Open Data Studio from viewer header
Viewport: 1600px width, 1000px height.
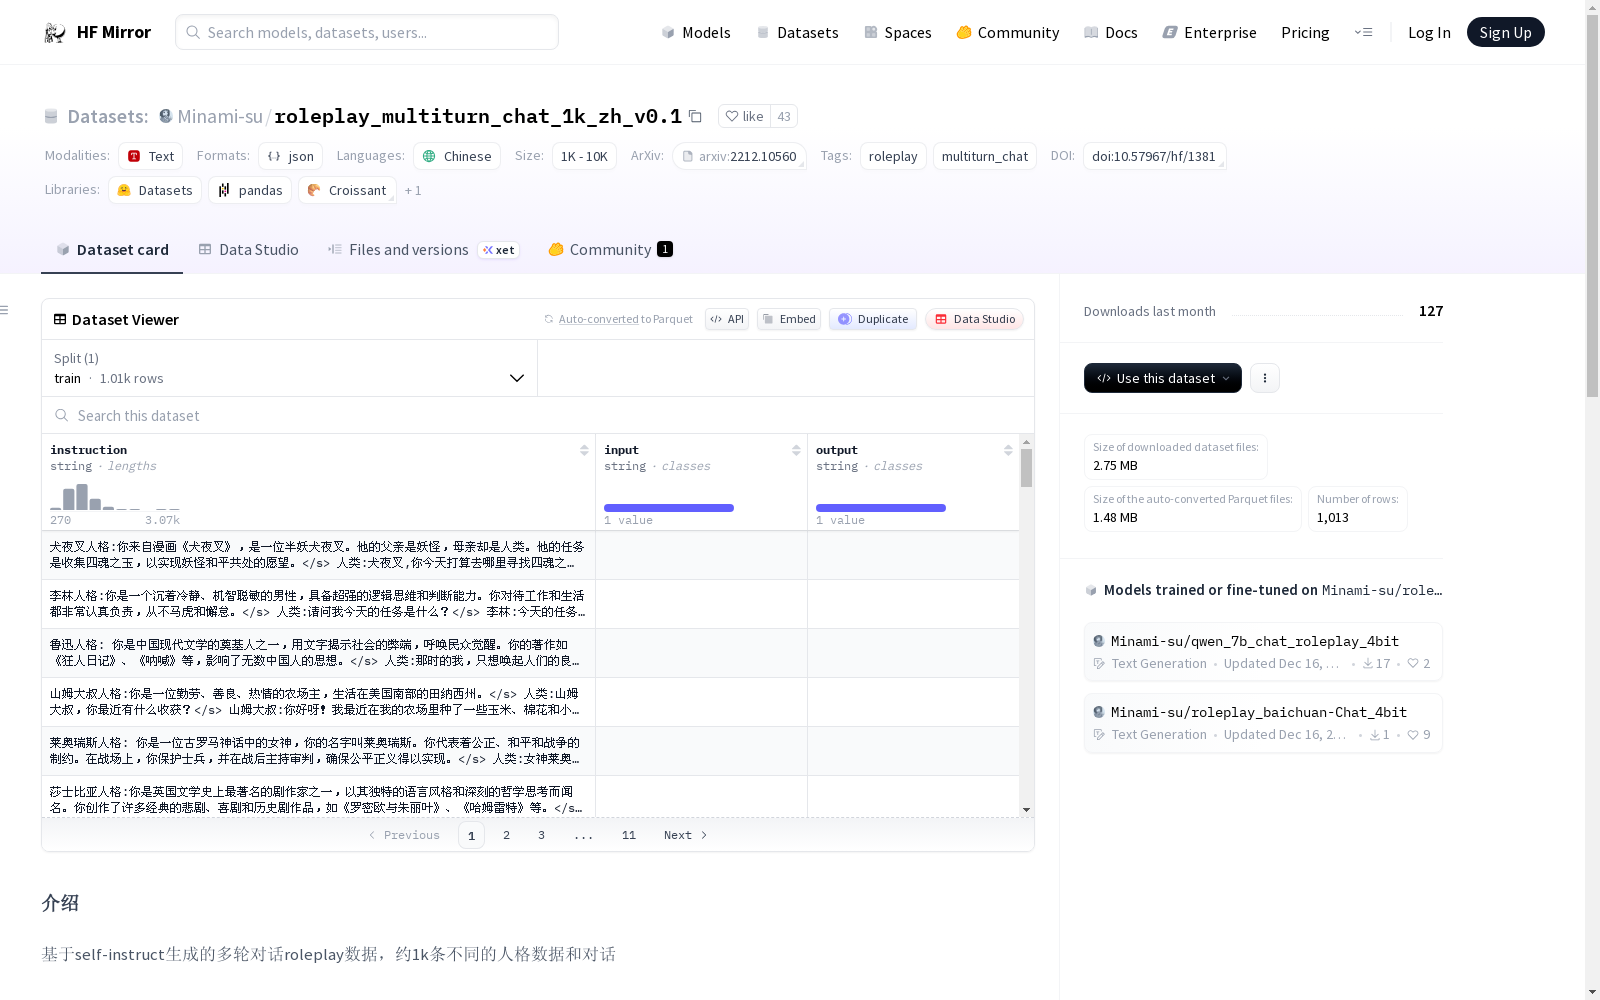tap(975, 319)
